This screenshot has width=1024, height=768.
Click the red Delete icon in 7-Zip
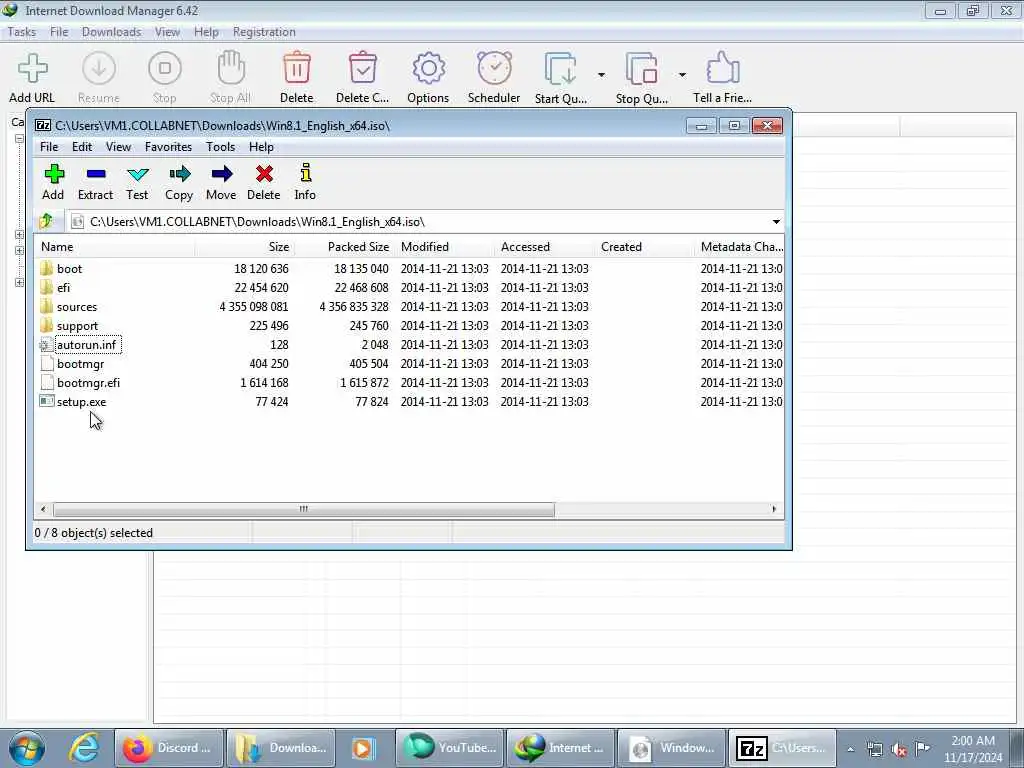264,182
